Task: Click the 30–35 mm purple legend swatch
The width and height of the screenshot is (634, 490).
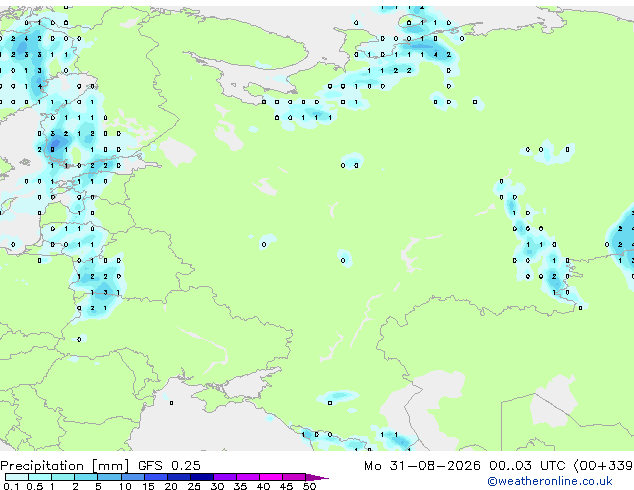Action: [x=225, y=477]
